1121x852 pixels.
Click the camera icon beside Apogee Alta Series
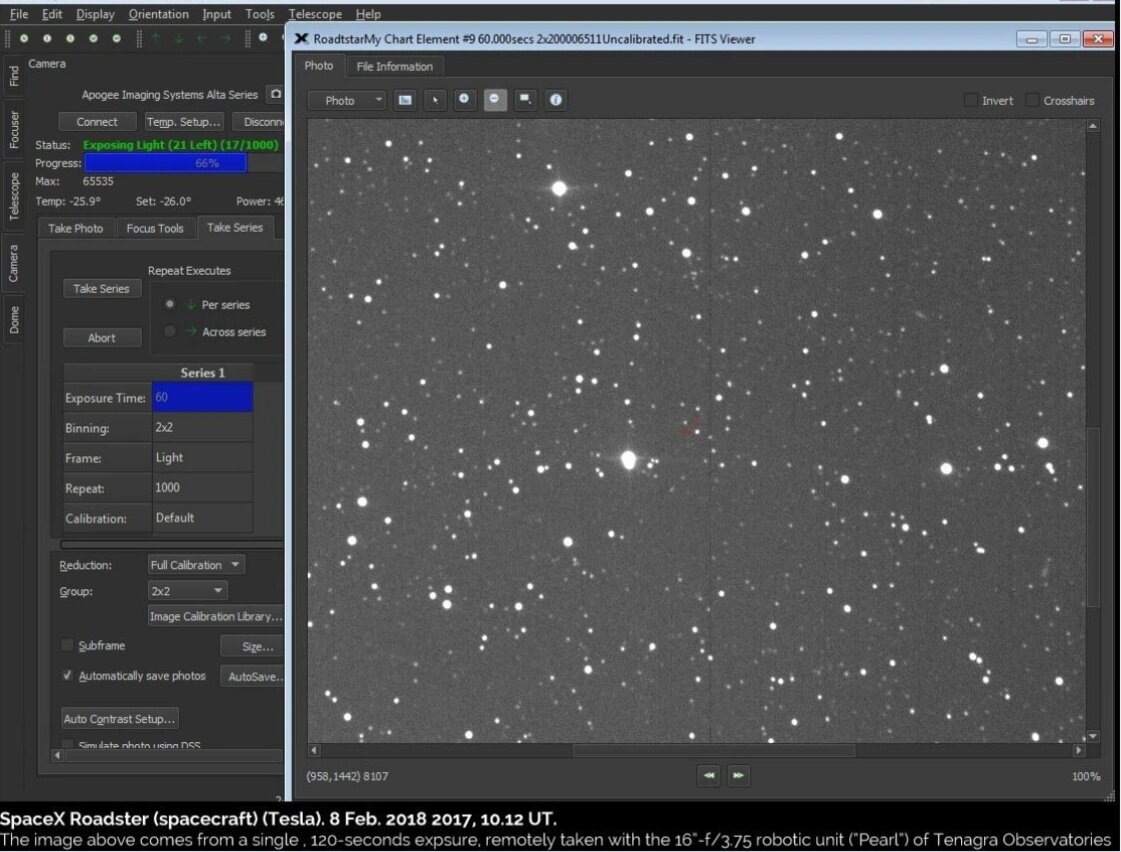click(x=275, y=94)
